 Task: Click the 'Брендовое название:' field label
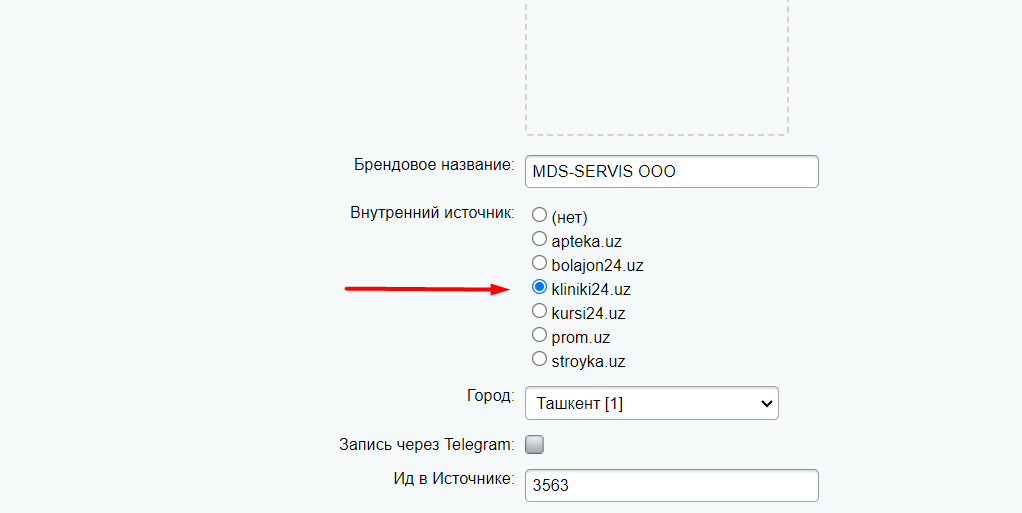pos(434,165)
